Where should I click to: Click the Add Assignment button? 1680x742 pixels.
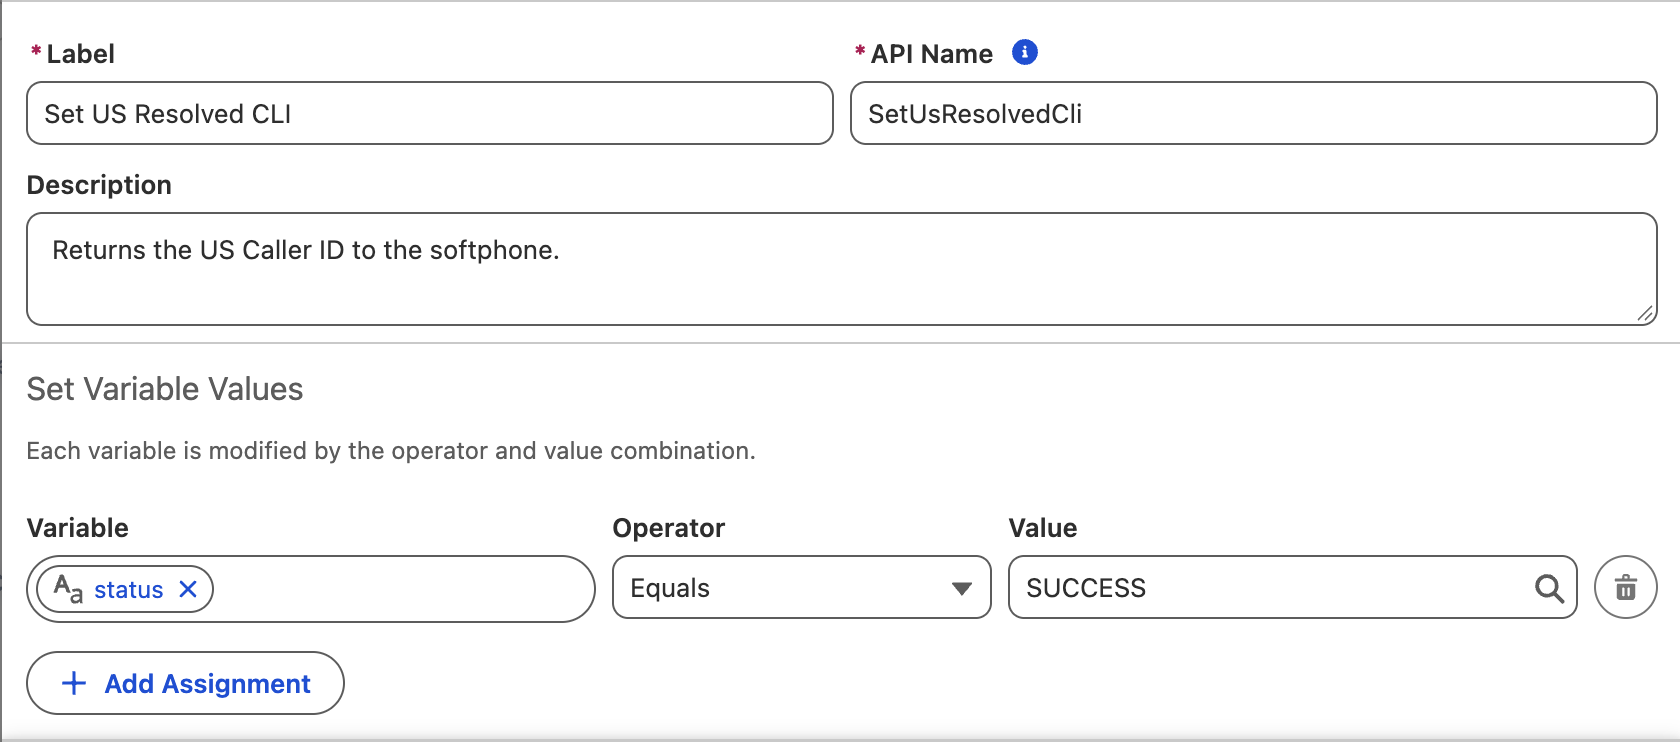185,683
